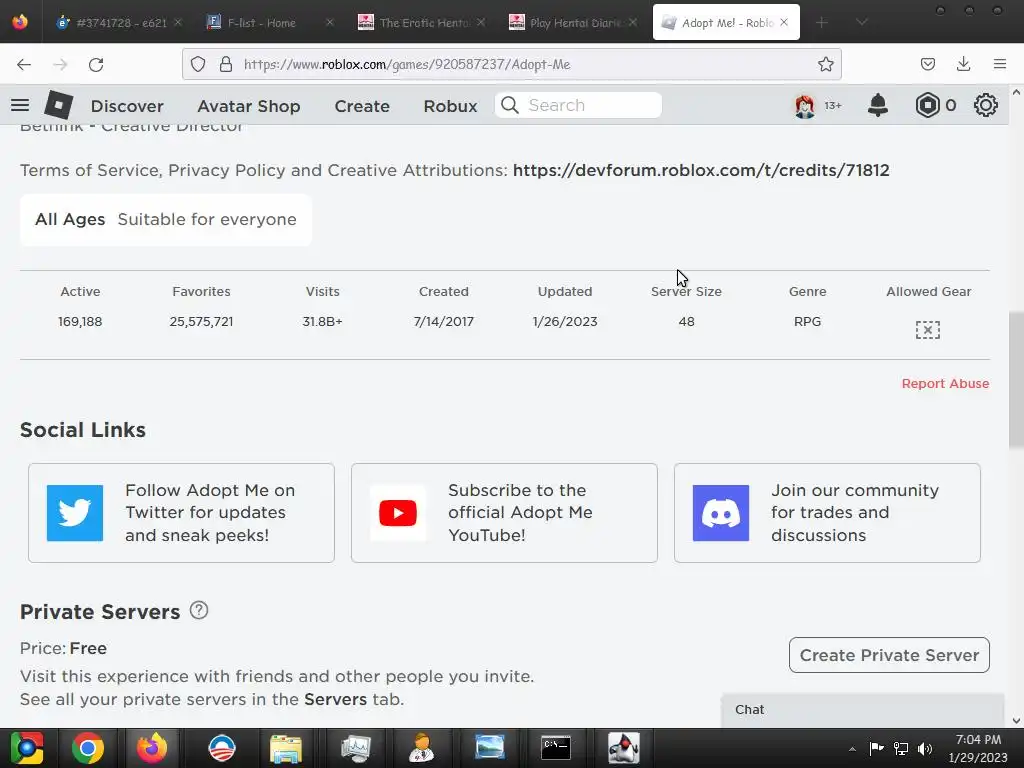
Task: Open the file explorer folder taskbar icon
Action: click(x=285, y=748)
